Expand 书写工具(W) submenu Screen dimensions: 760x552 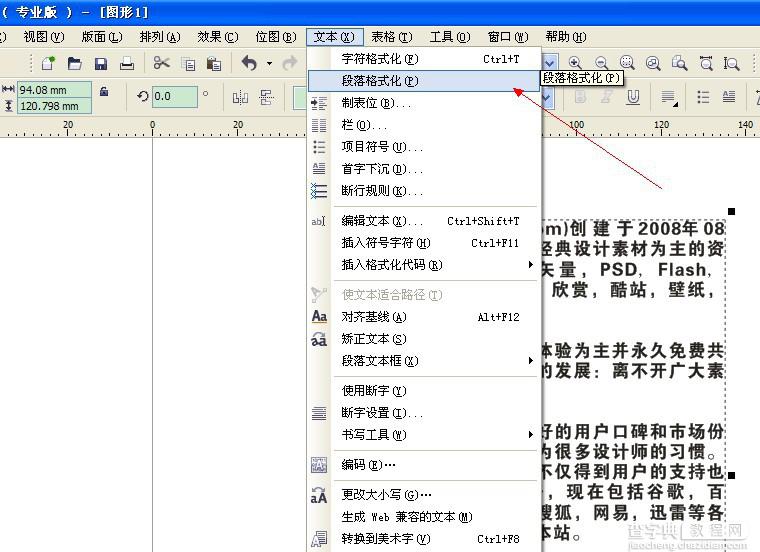(424, 435)
